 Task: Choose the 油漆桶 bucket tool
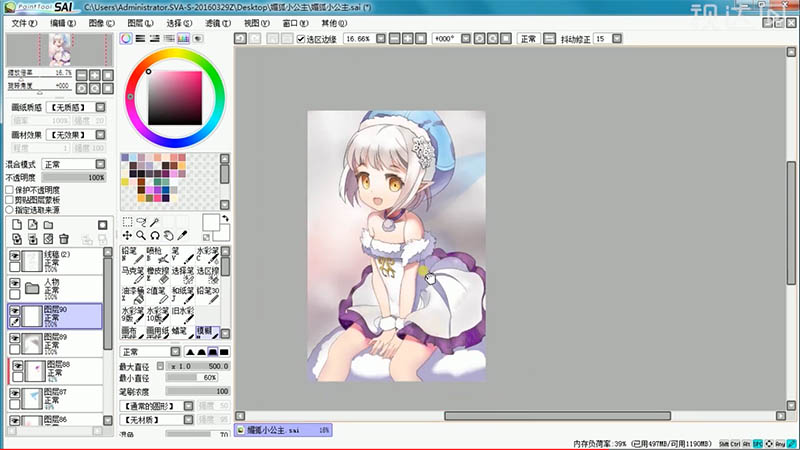click(x=133, y=294)
